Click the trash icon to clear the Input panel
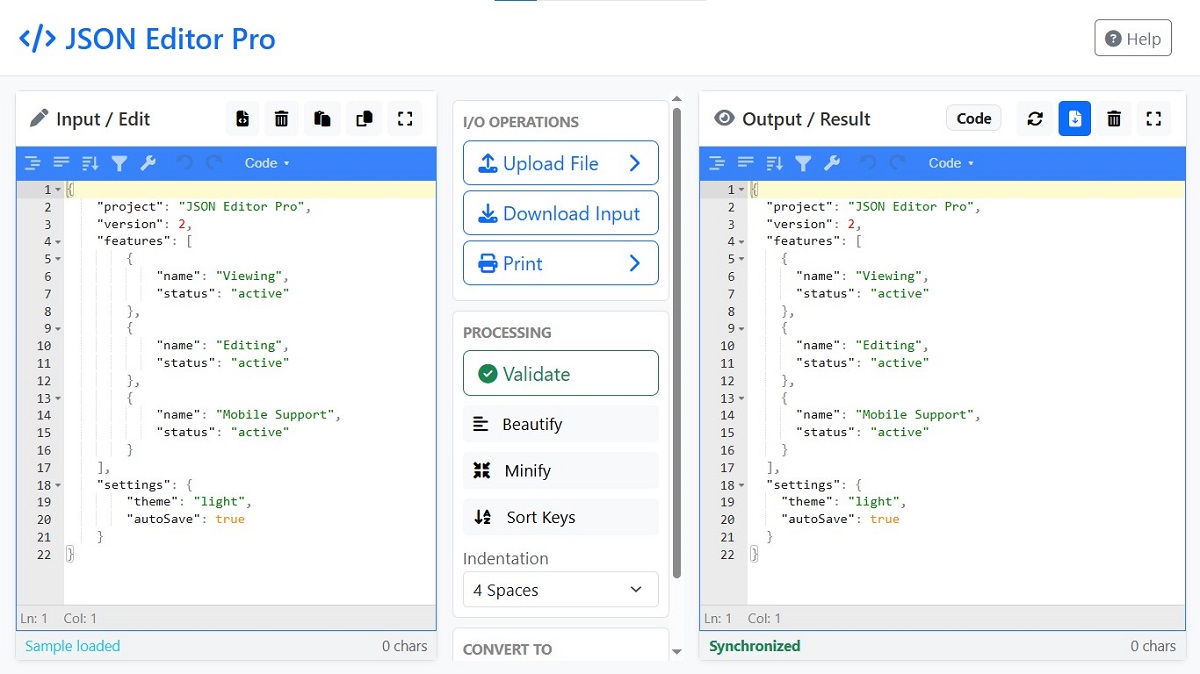 pyautogui.click(x=281, y=118)
